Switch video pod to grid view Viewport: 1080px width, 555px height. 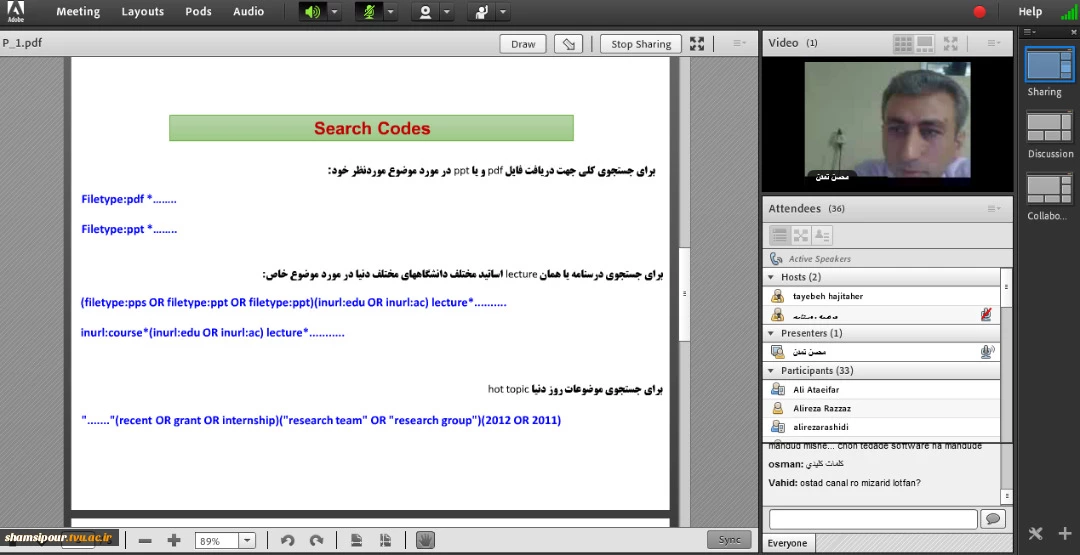(x=903, y=43)
